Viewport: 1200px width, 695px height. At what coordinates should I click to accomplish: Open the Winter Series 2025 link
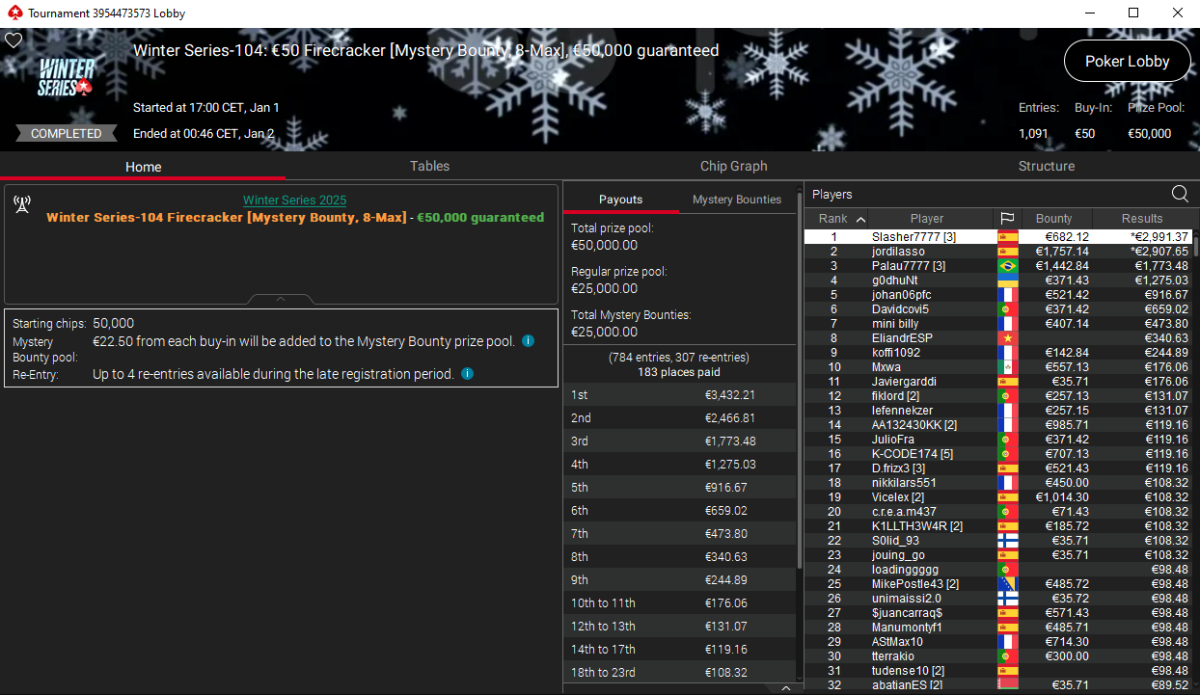(x=294, y=200)
